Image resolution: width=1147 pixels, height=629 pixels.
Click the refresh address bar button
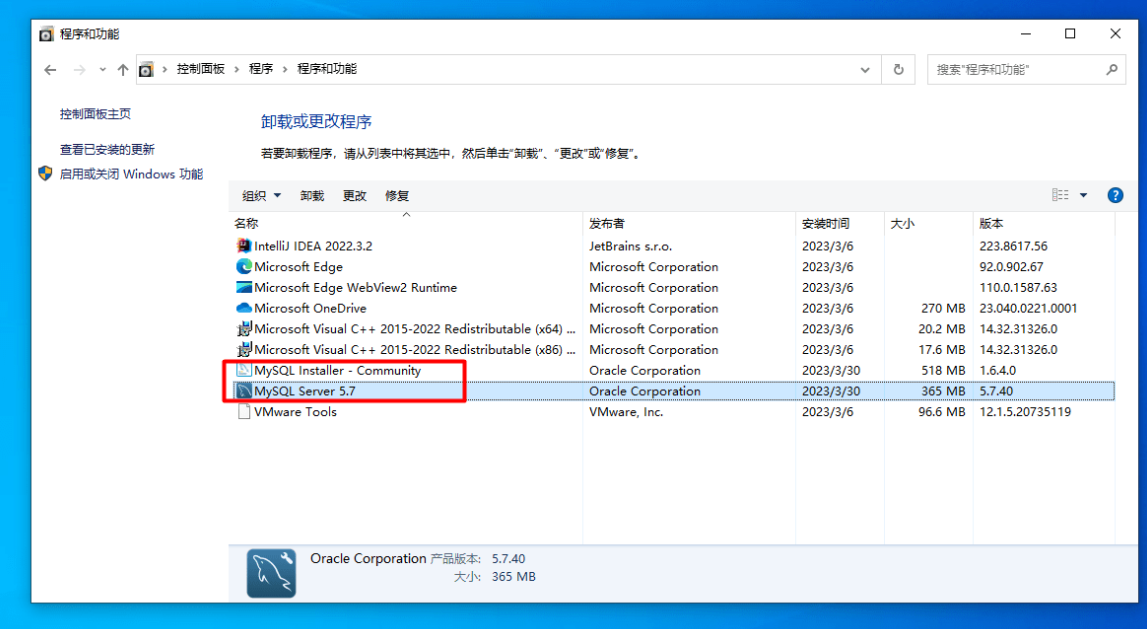(x=898, y=69)
